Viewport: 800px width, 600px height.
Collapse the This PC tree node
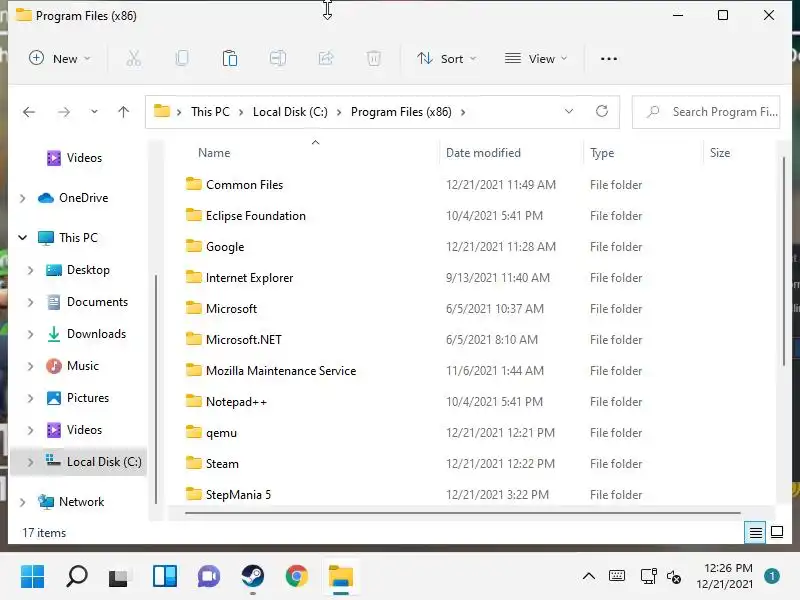pyautogui.click(x=22, y=238)
